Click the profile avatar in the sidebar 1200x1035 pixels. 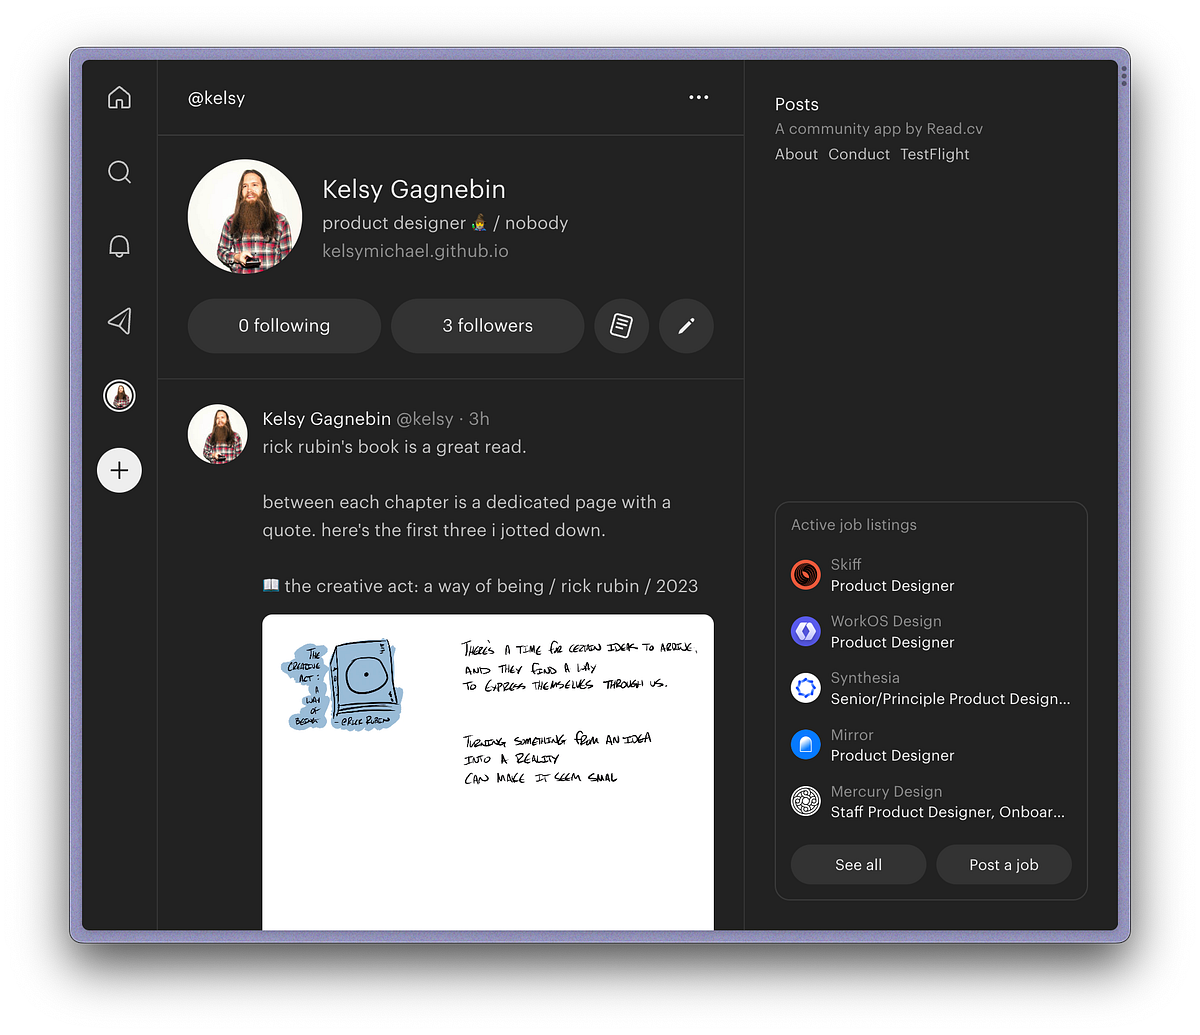click(119, 395)
